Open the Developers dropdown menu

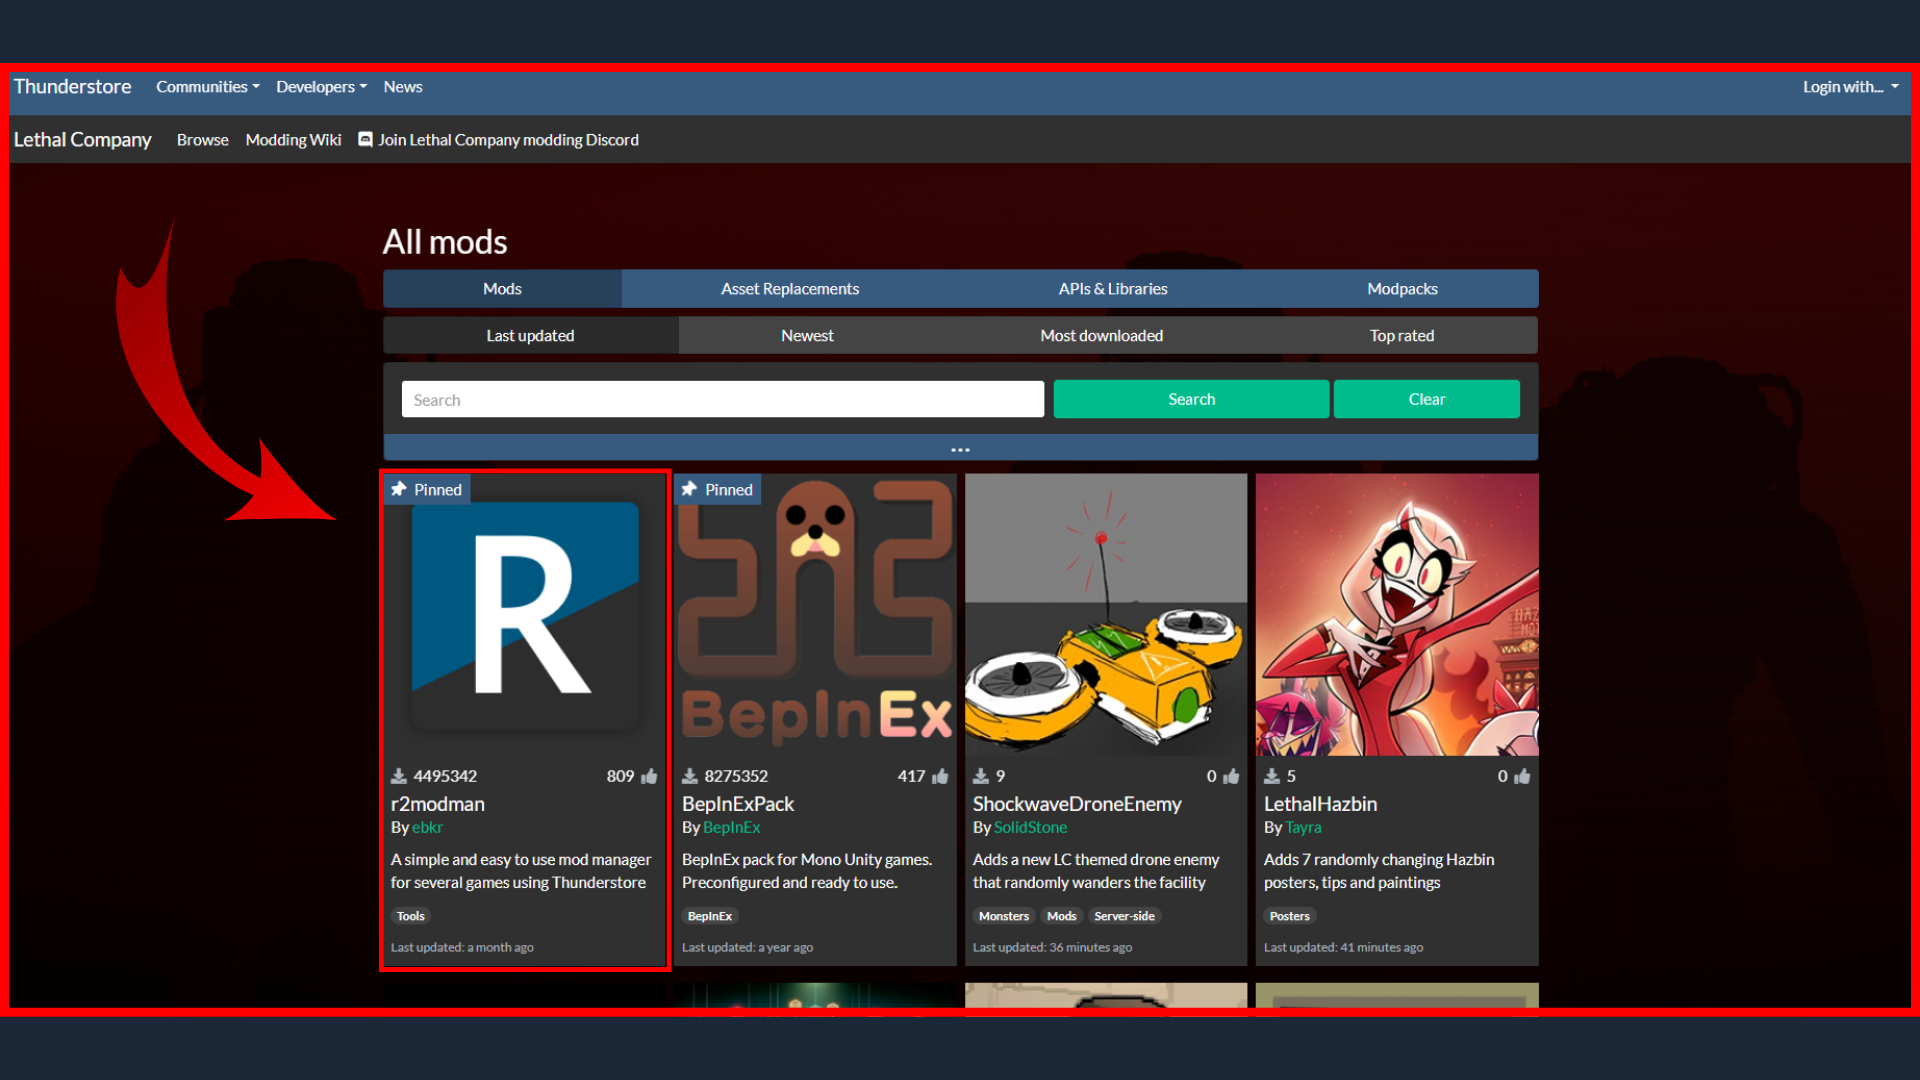321,87
